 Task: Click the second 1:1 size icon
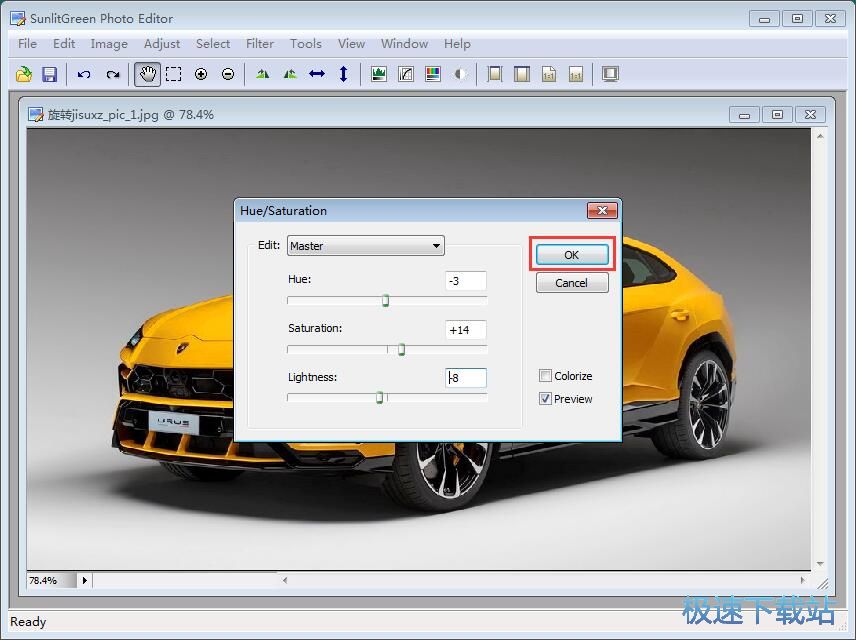point(576,74)
